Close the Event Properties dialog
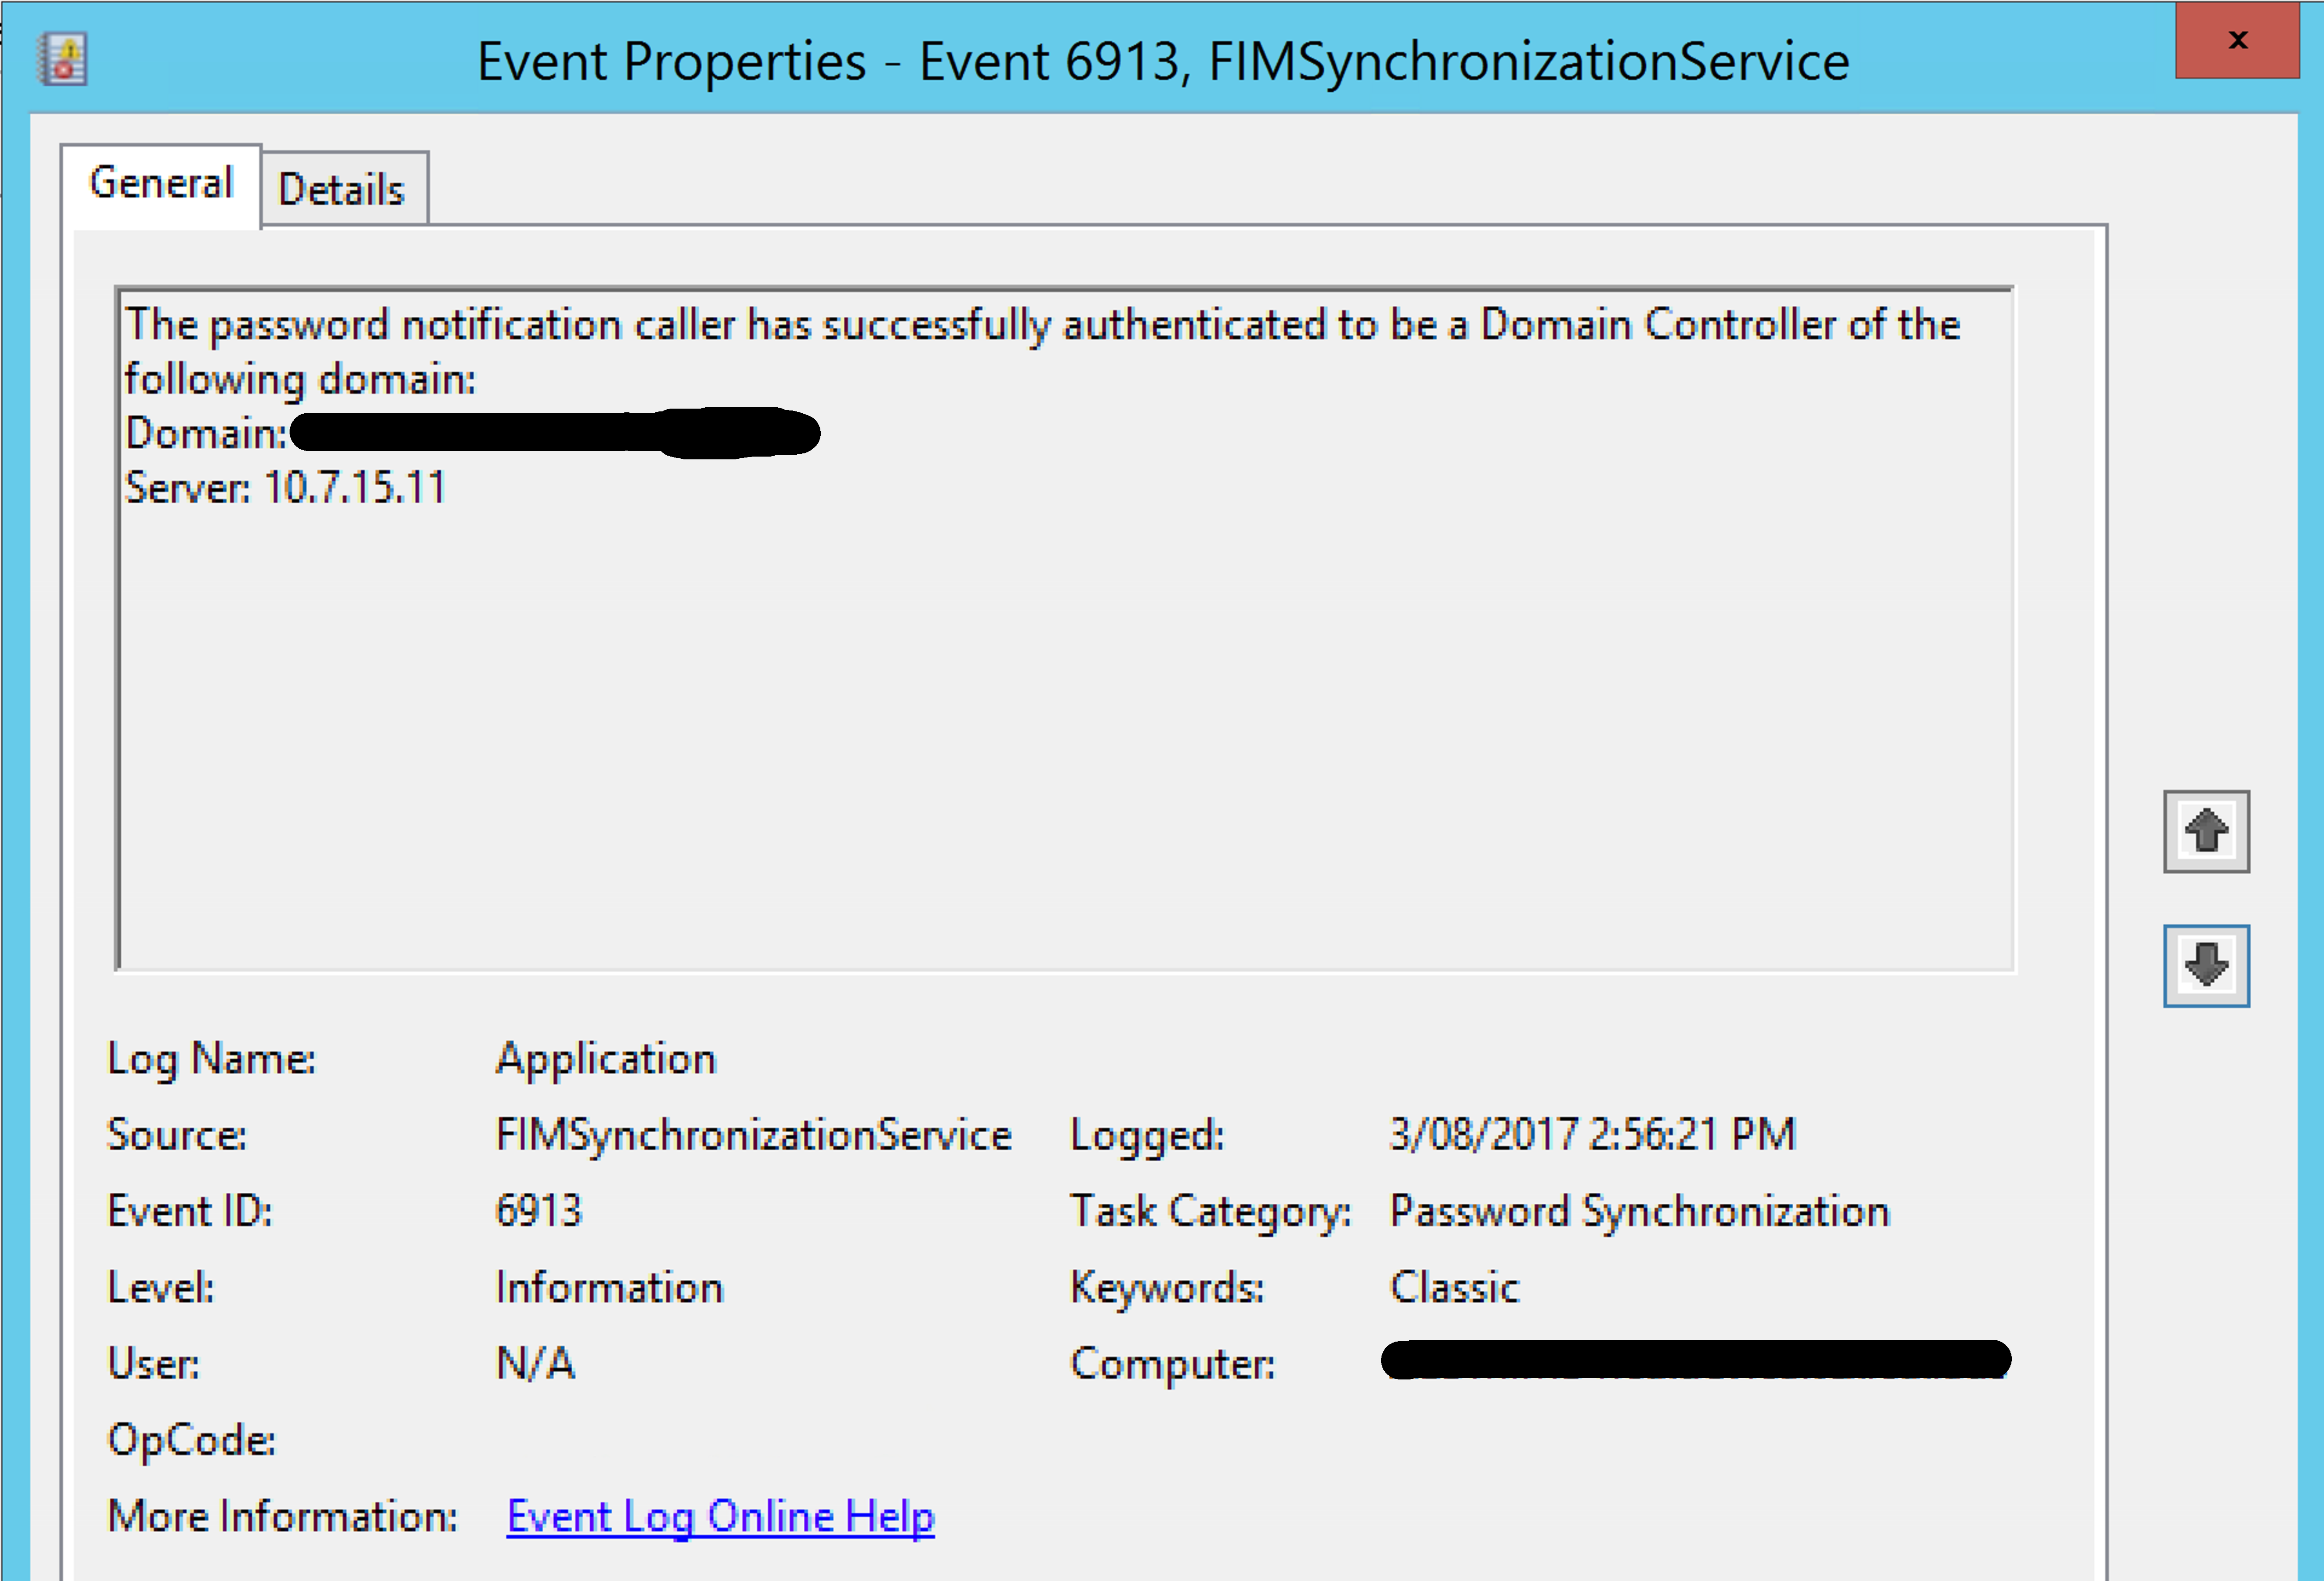 pos(2237,41)
